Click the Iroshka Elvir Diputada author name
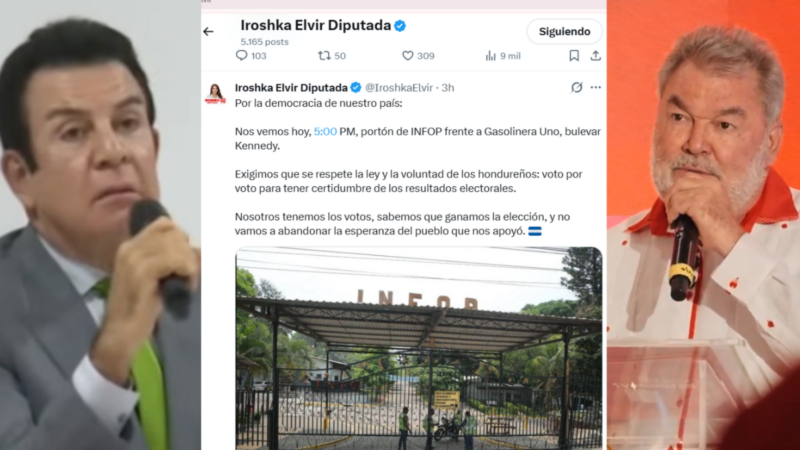Image resolution: width=800 pixels, height=450 pixels. coord(291,88)
